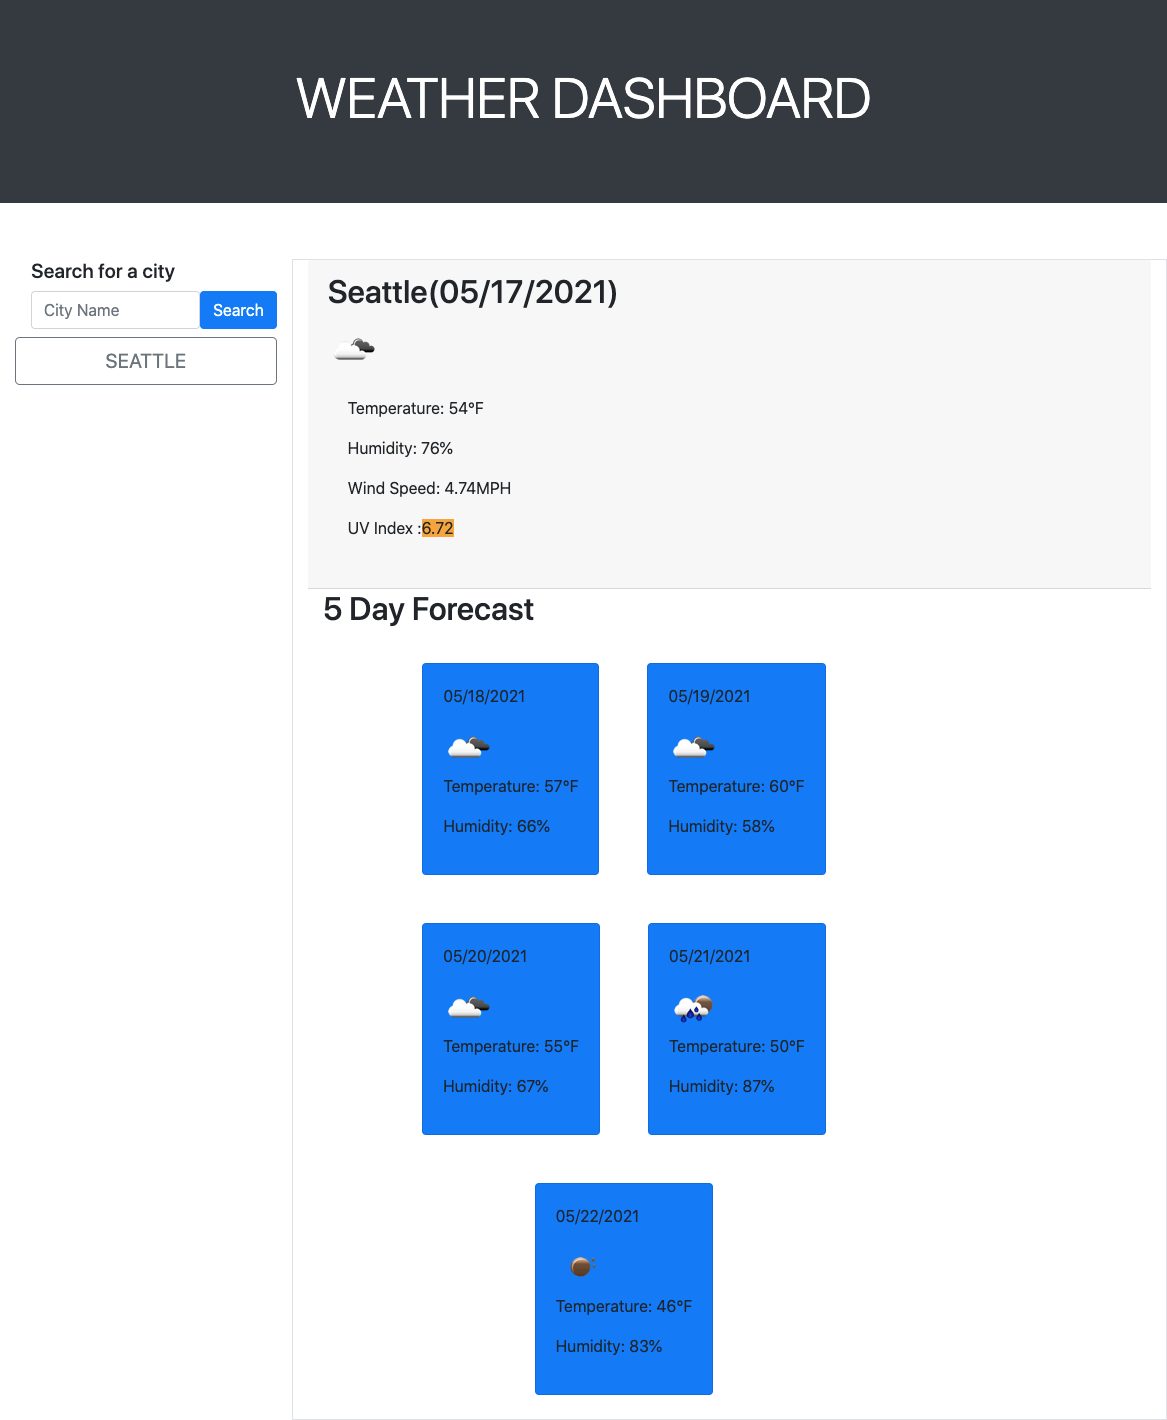Click the highlighted UV Index value 6.72
The width and height of the screenshot is (1167, 1420).
click(438, 528)
